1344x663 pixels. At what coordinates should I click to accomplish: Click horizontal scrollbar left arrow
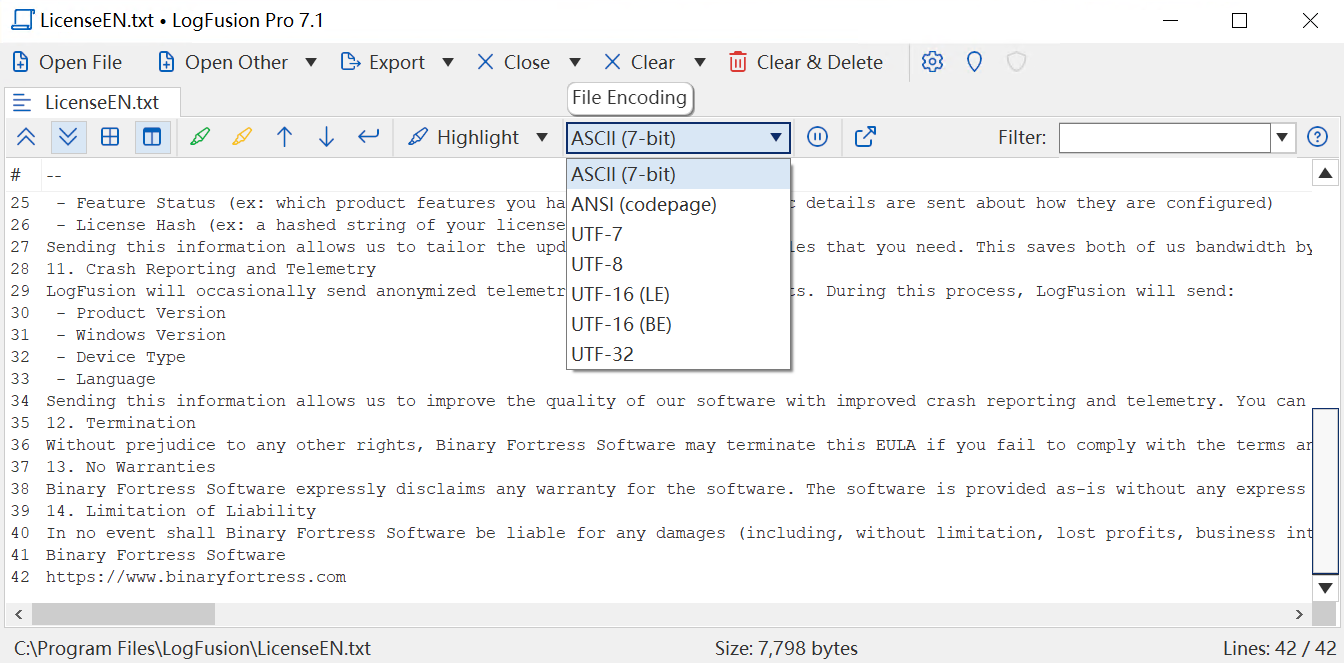tap(17, 614)
